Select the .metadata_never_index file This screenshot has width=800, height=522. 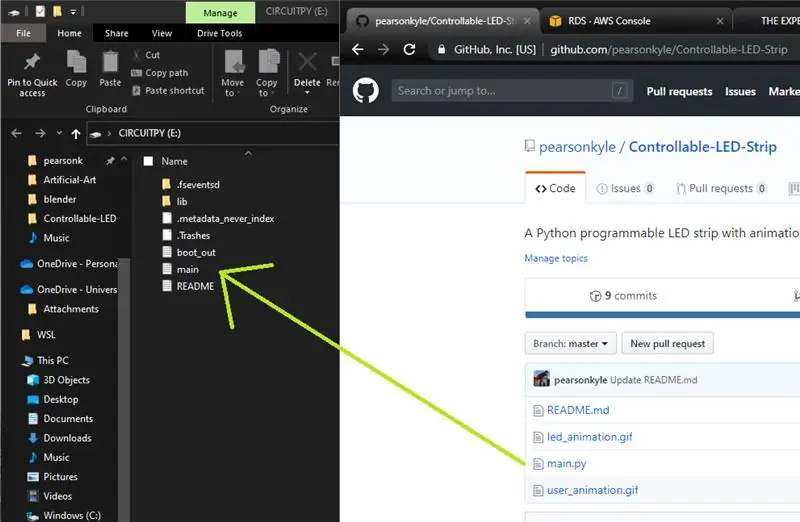(x=218, y=218)
